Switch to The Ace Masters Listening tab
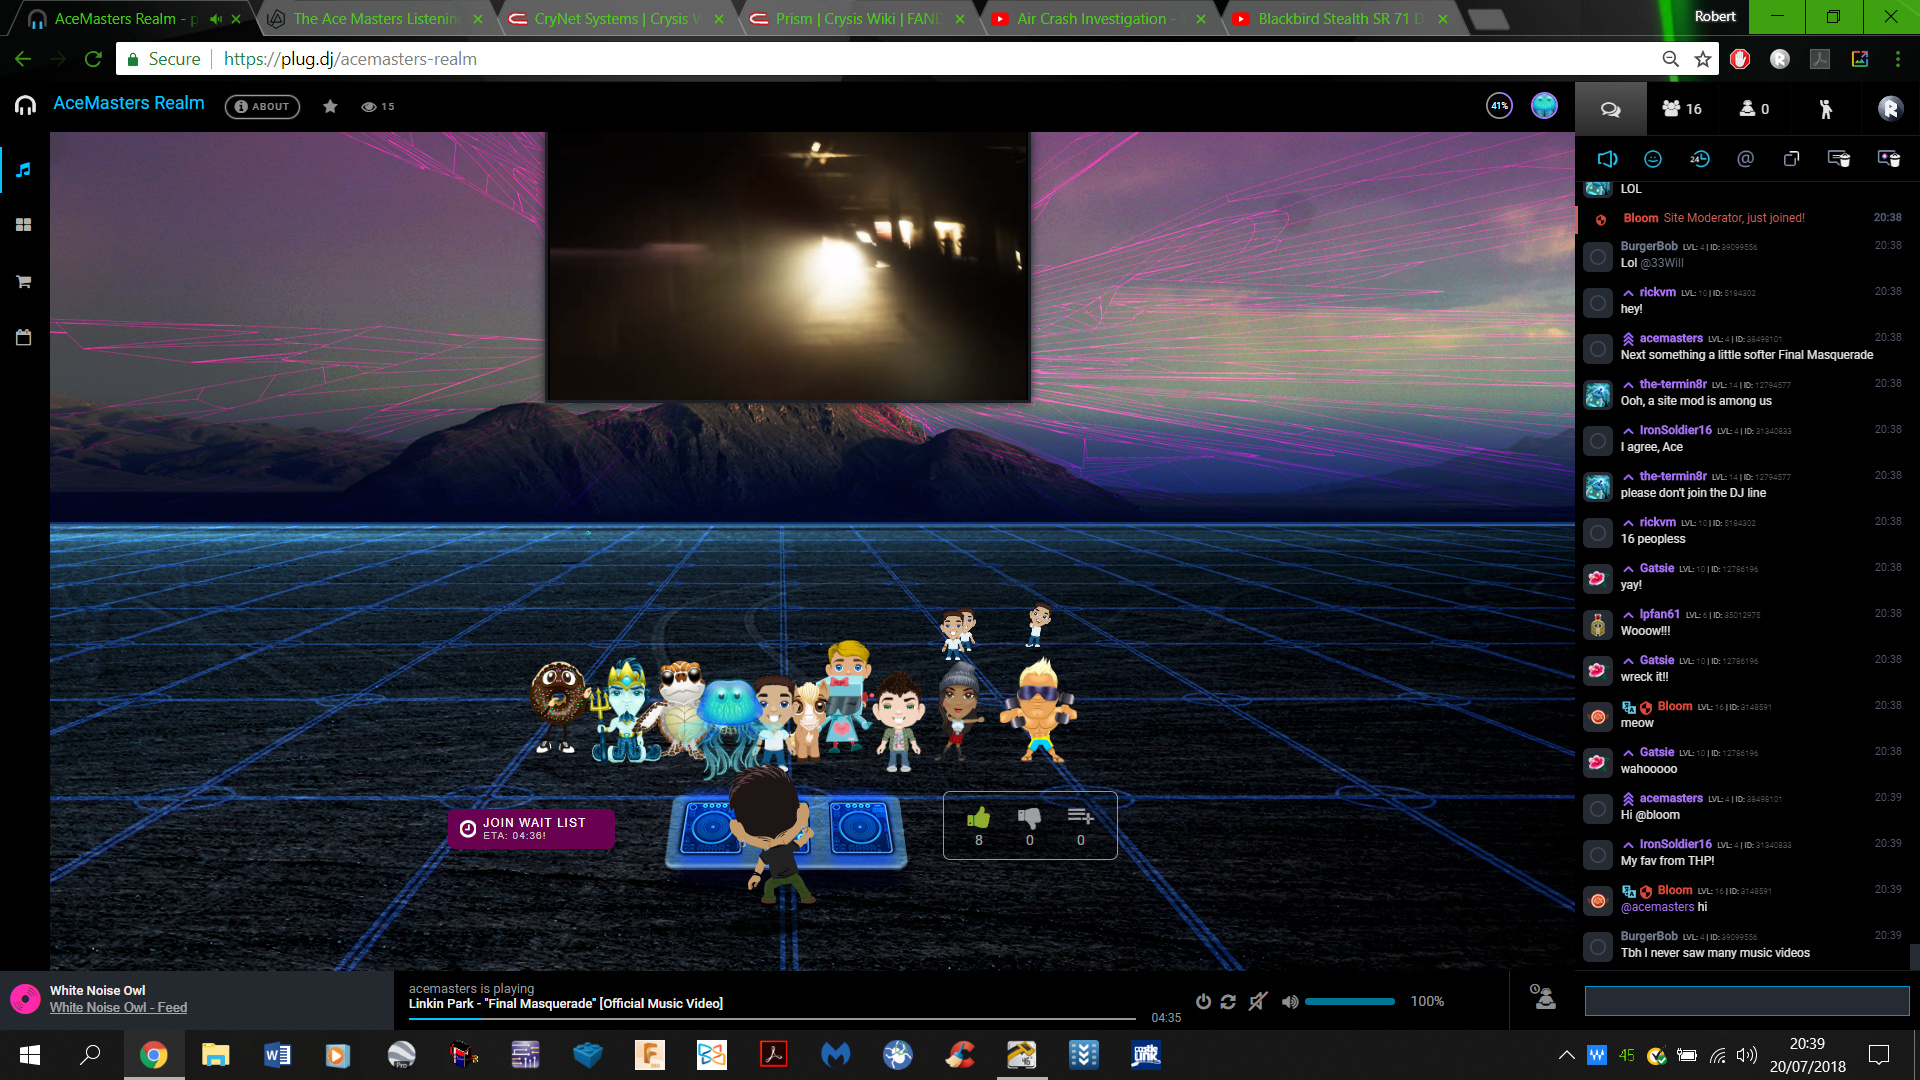The height and width of the screenshot is (1080, 1920). [x=375, y=18]
